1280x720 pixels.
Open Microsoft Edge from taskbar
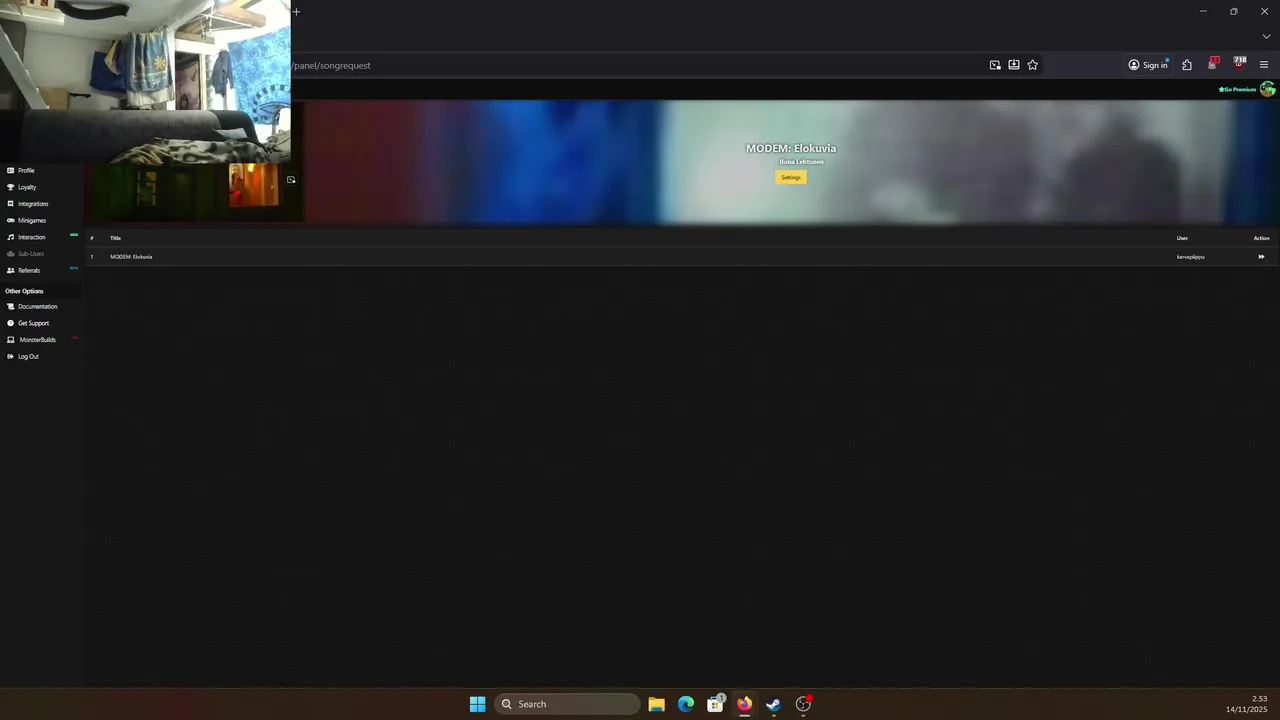(x=686, y=704)
